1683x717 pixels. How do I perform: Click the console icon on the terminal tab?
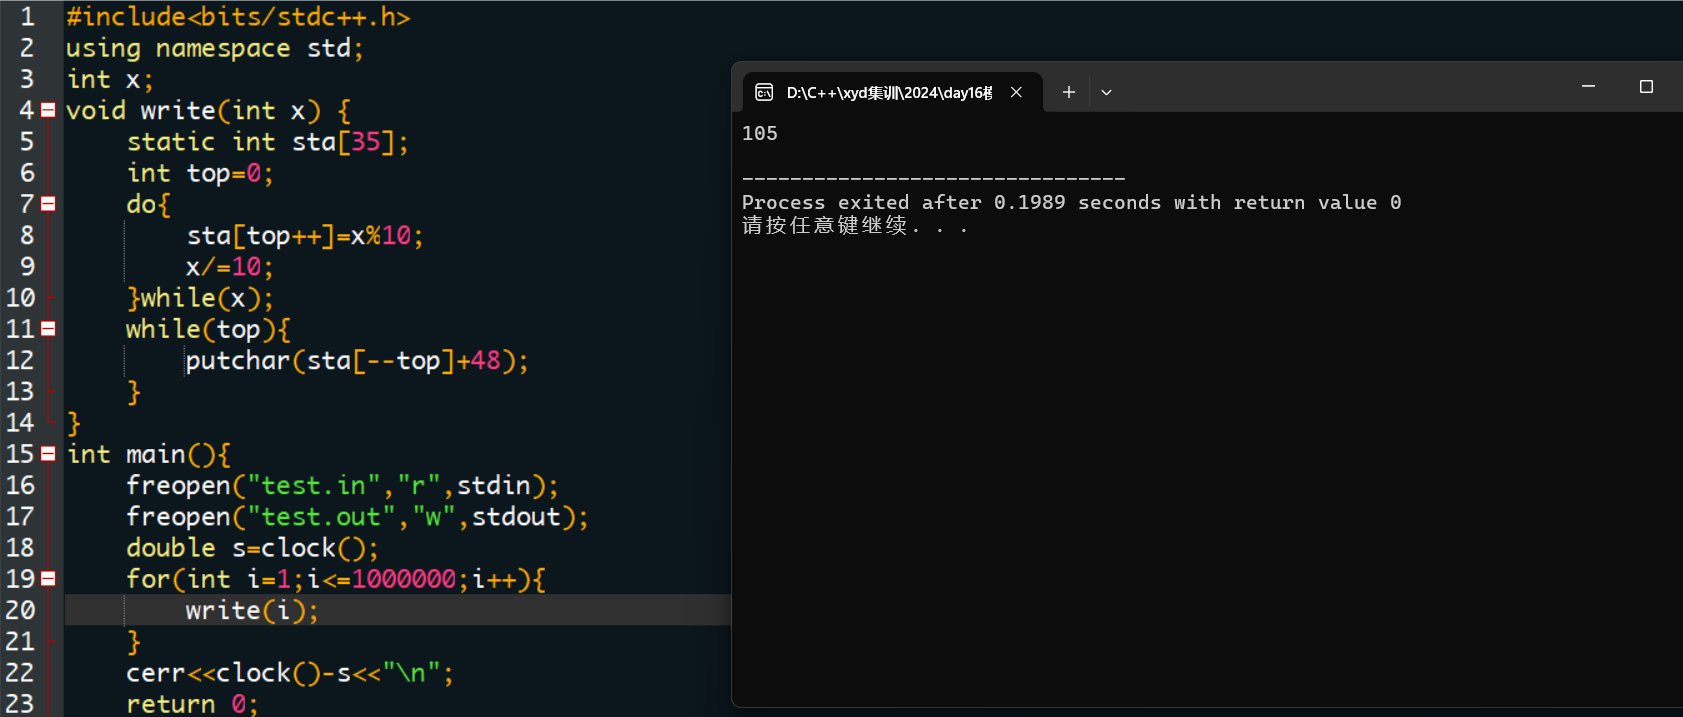(x=764, y=92)
